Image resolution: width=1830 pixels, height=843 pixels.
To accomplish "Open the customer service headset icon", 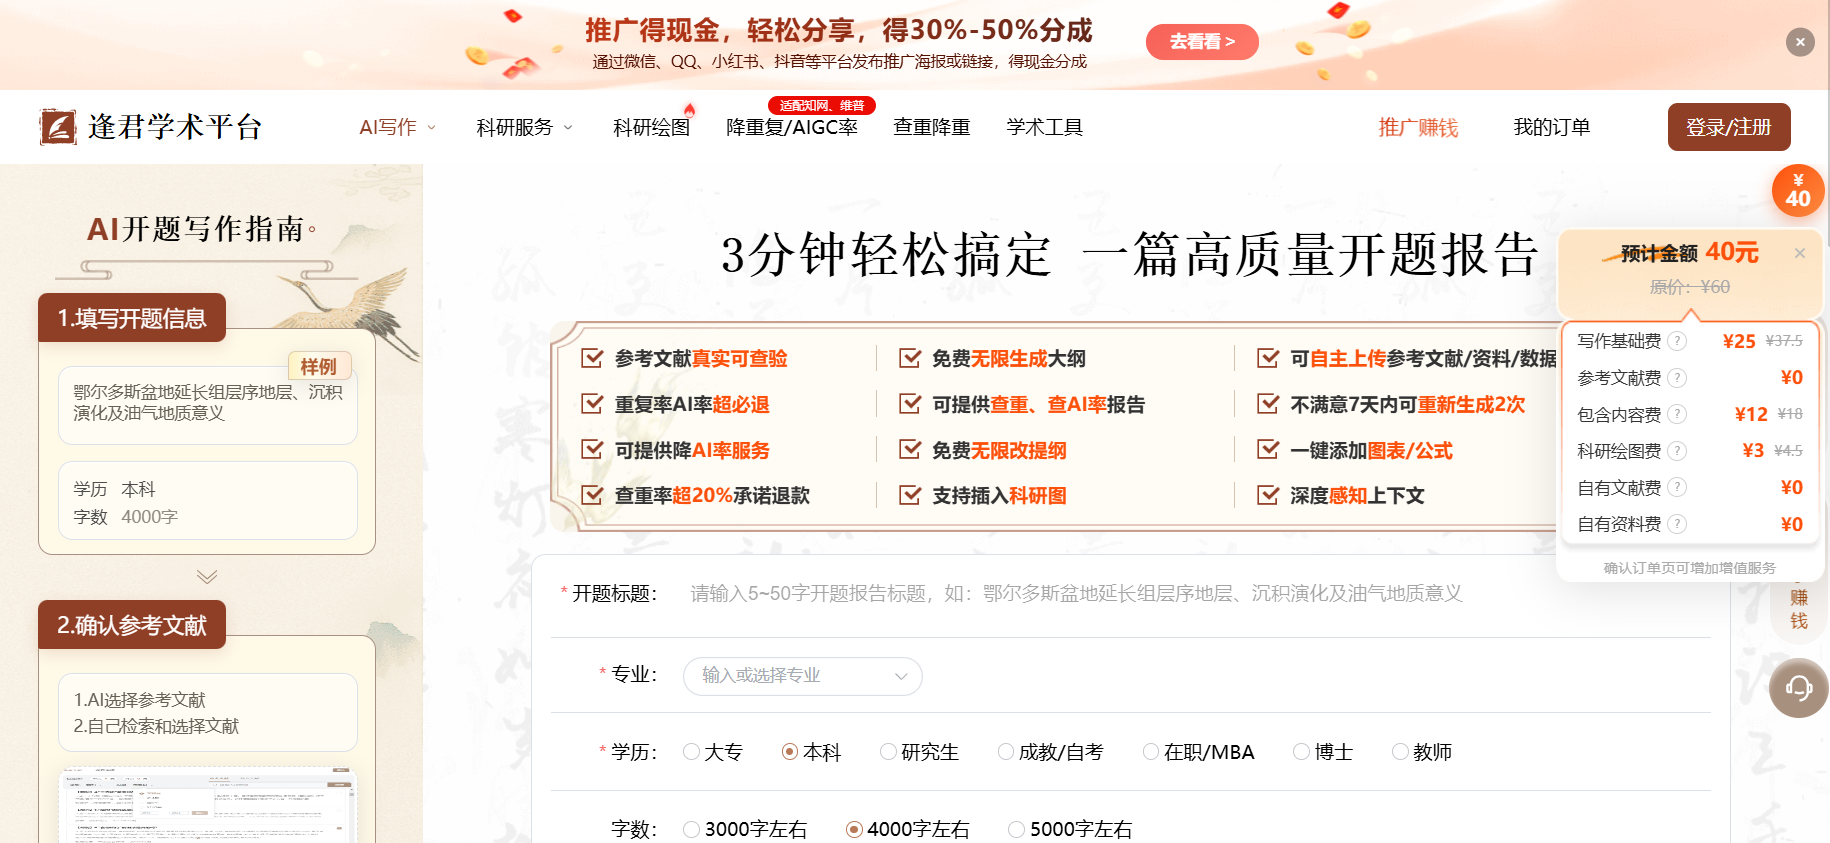I will [x=1799, y=688].
